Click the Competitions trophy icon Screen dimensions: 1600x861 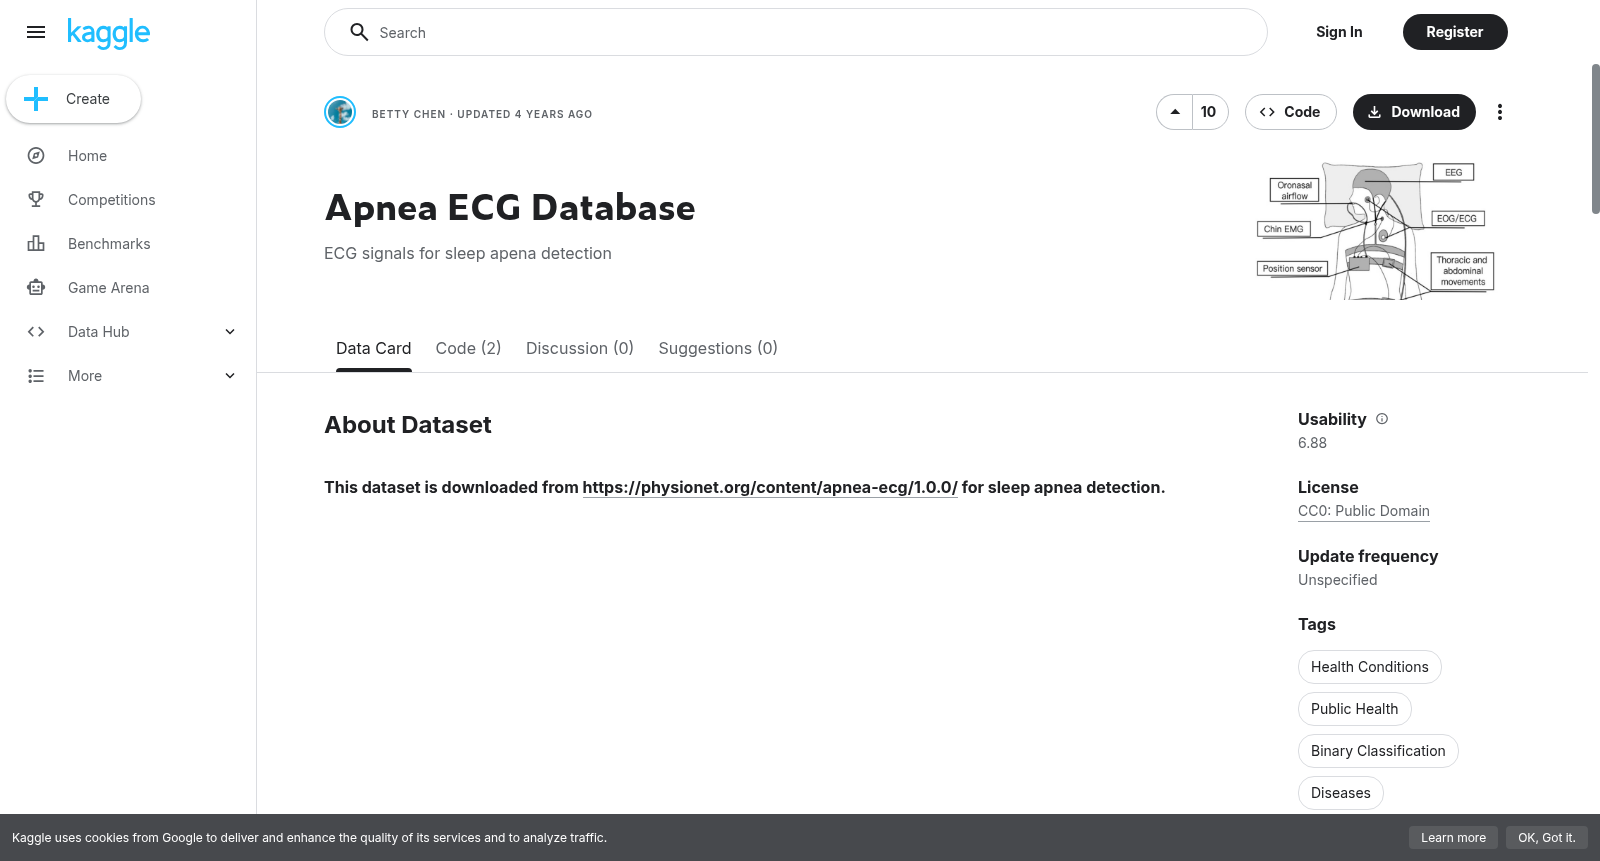coord(36,200)
